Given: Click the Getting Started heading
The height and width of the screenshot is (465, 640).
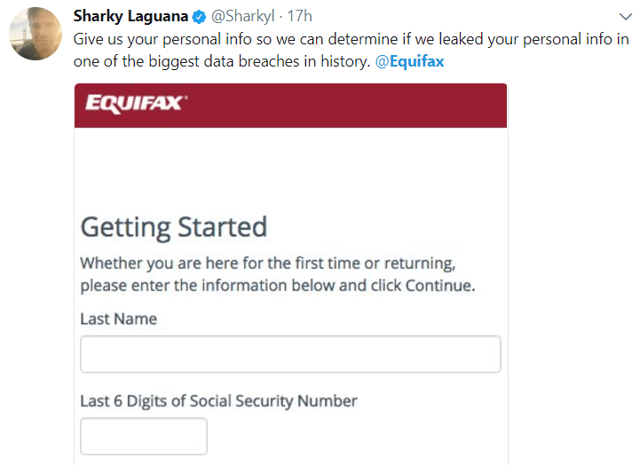Looking at the screenshot, I should [173, 227].
